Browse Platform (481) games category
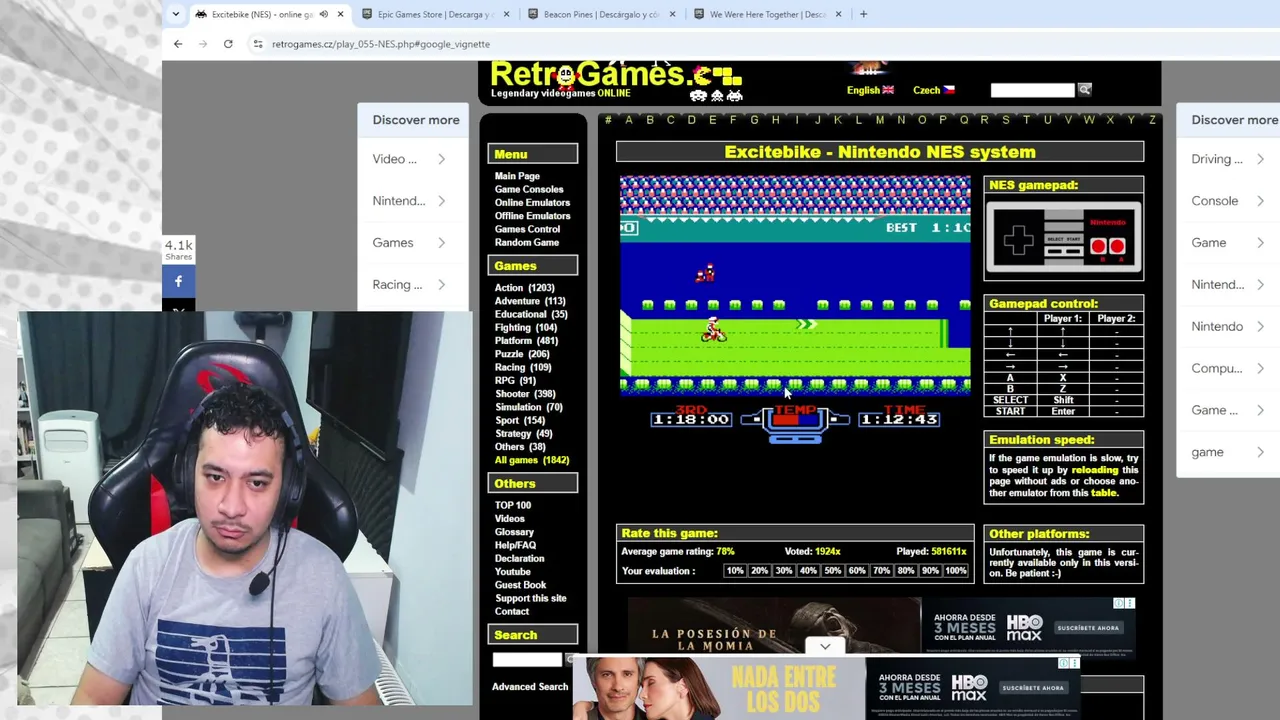Viewport: 1280px width, 720px height. [526, 341]
